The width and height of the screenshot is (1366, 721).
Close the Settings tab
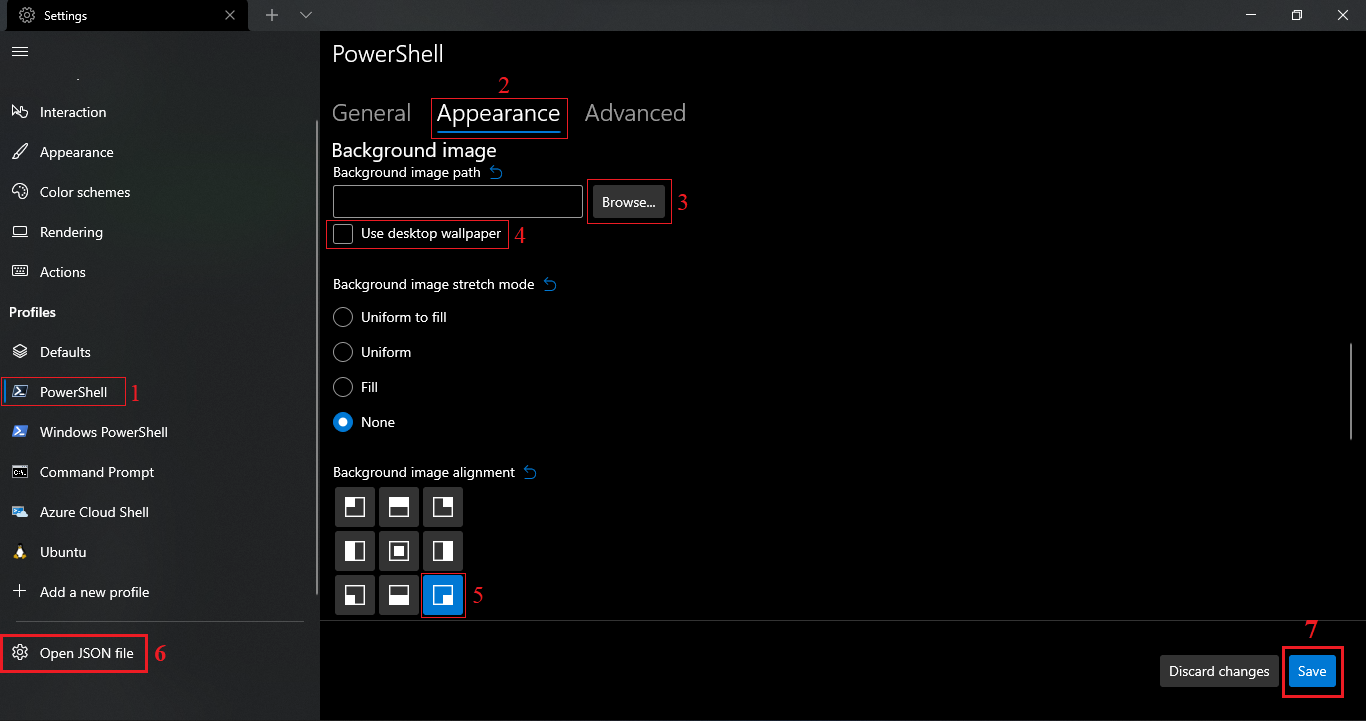coord(231,15)
